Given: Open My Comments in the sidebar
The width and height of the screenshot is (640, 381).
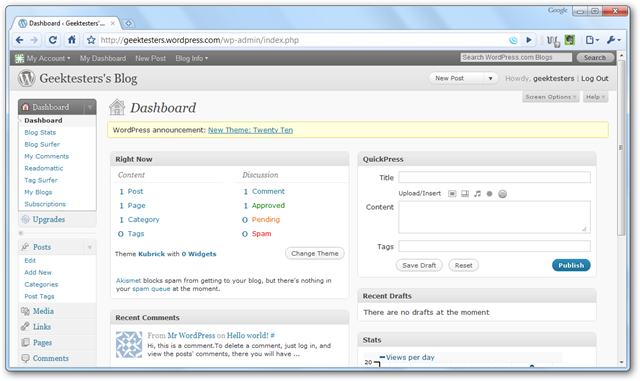Looking at the screenshot, I should 47,156.
